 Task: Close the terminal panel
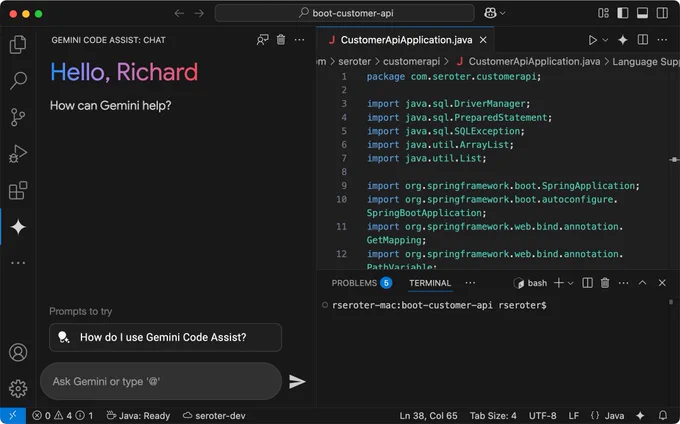[662, 283]
